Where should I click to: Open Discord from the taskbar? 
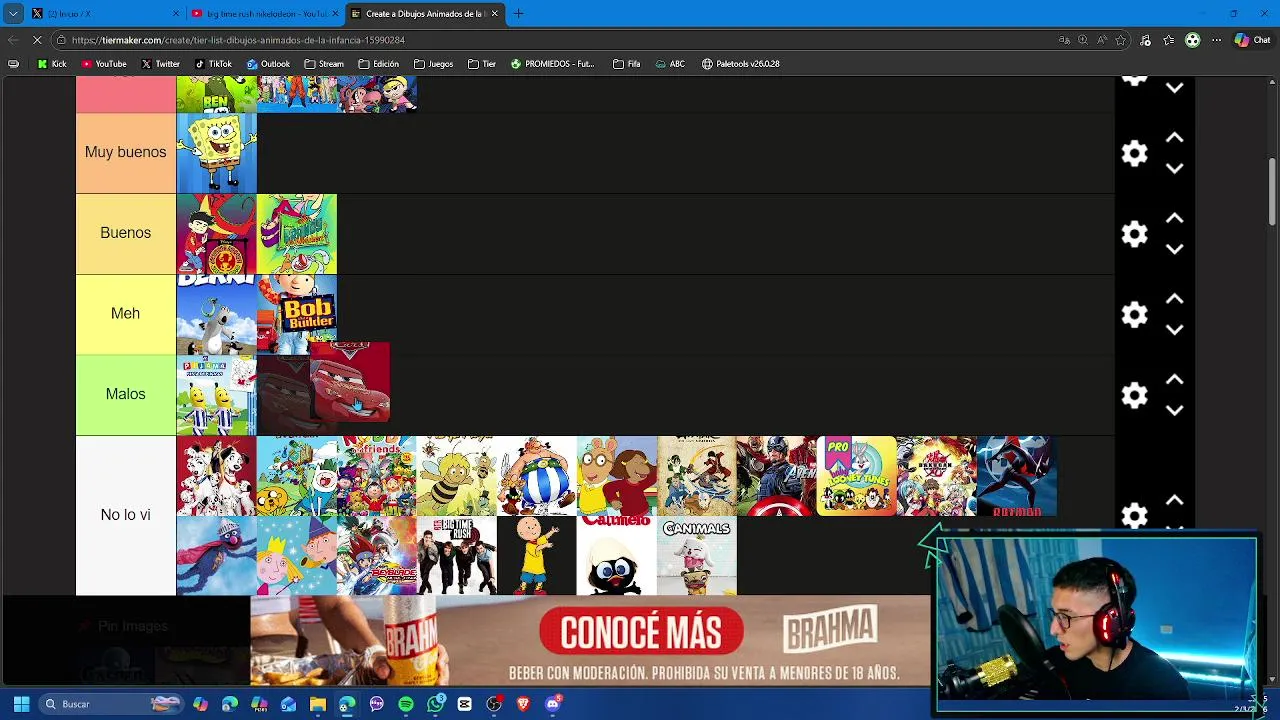552,704
